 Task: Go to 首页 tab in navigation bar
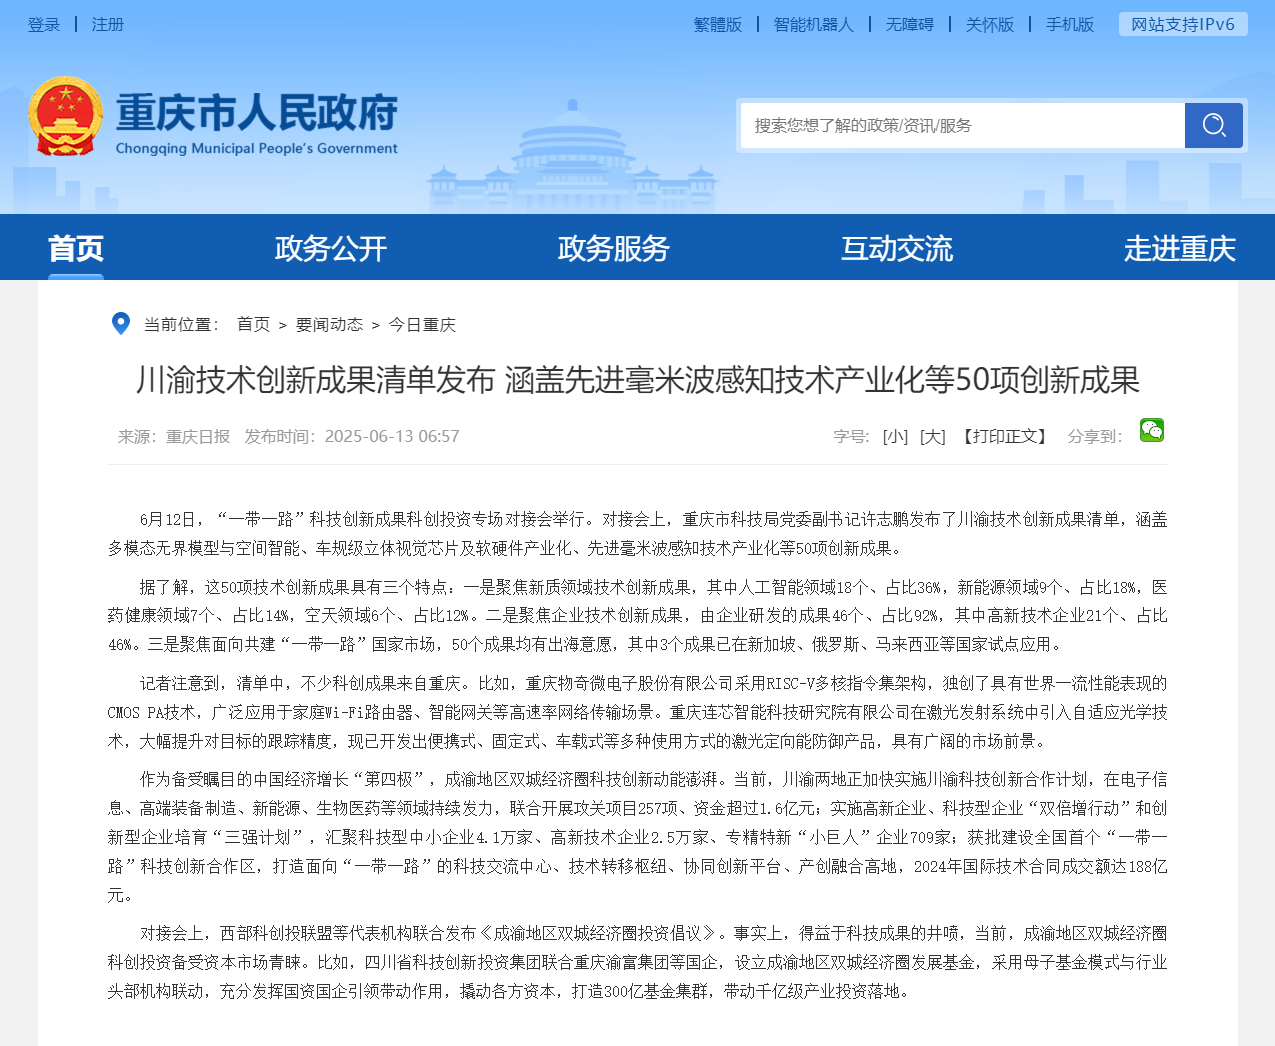coord(76,248)
